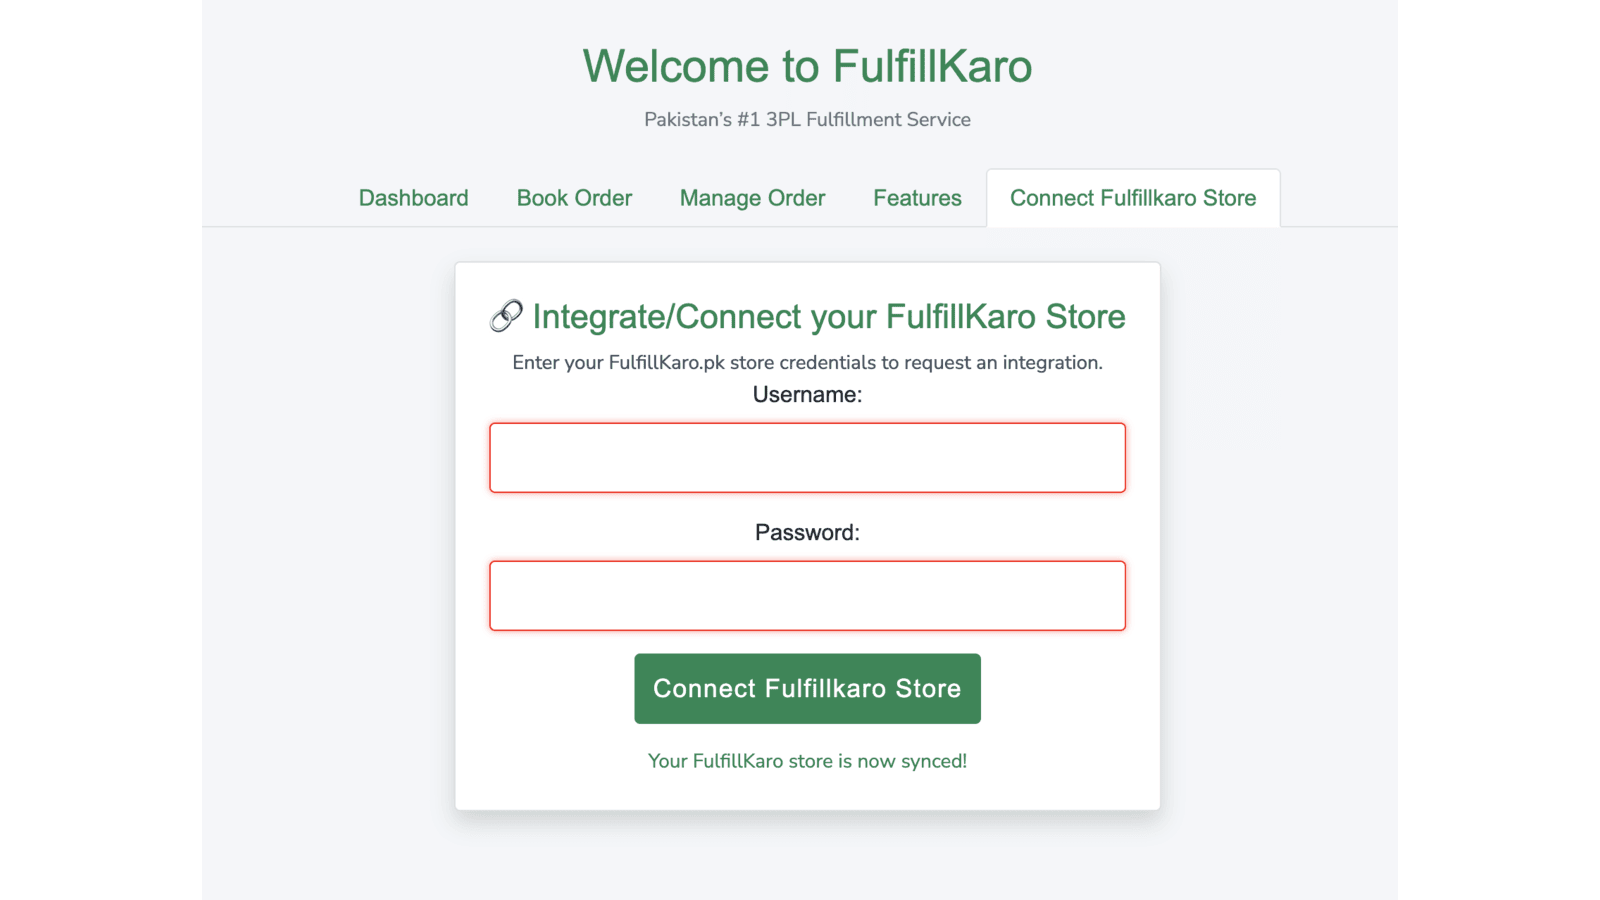Screen dimensions: 1600x900
Task: Click the chain link integration icon
Action: [507, 316]
